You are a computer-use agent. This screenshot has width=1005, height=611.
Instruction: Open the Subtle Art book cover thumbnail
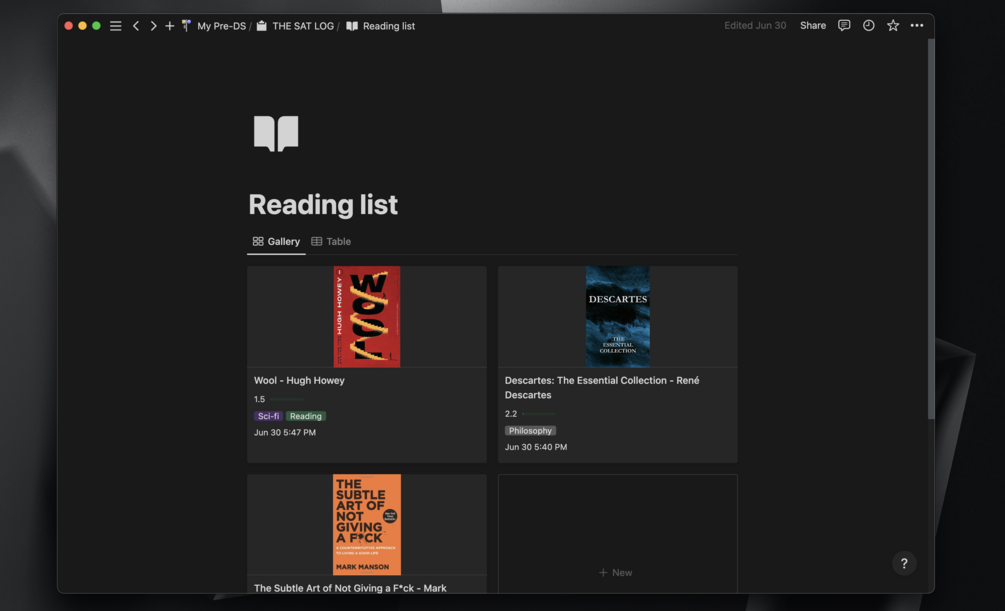367,524
